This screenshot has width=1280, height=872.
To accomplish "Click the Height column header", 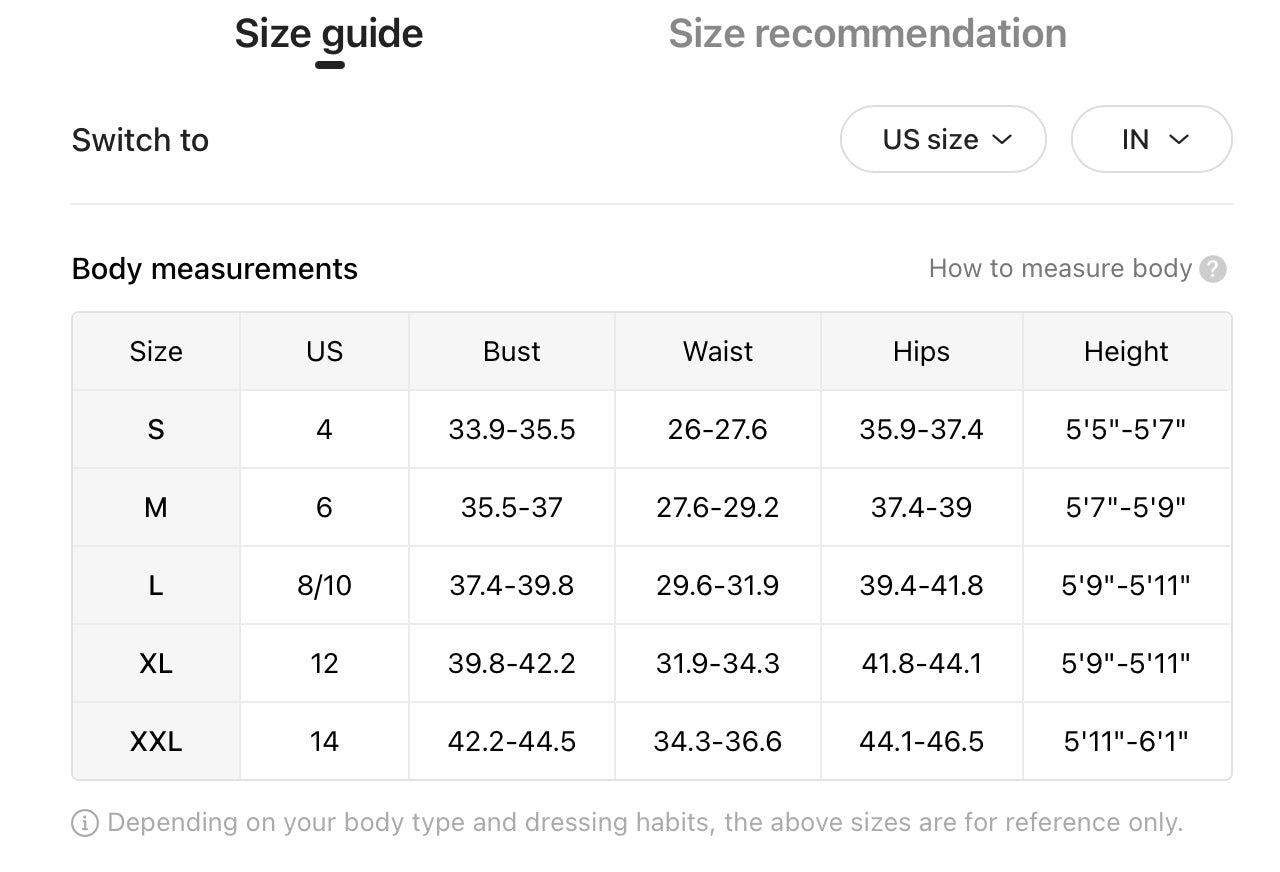I will [1126, 351].
